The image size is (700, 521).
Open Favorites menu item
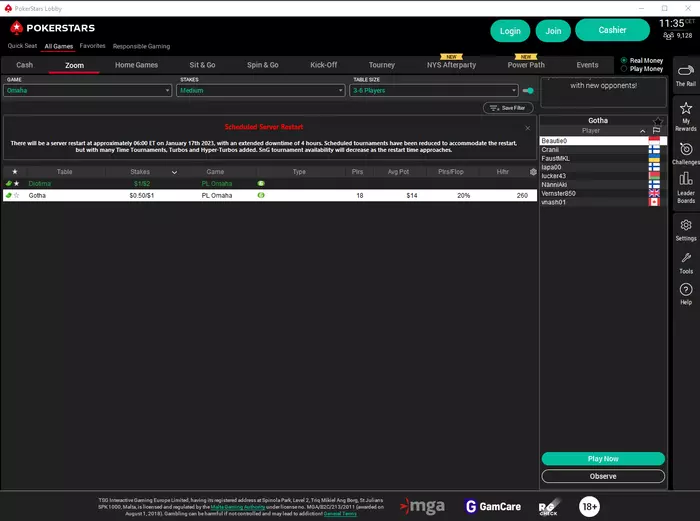pyautogui.click(x=92, y=46)
